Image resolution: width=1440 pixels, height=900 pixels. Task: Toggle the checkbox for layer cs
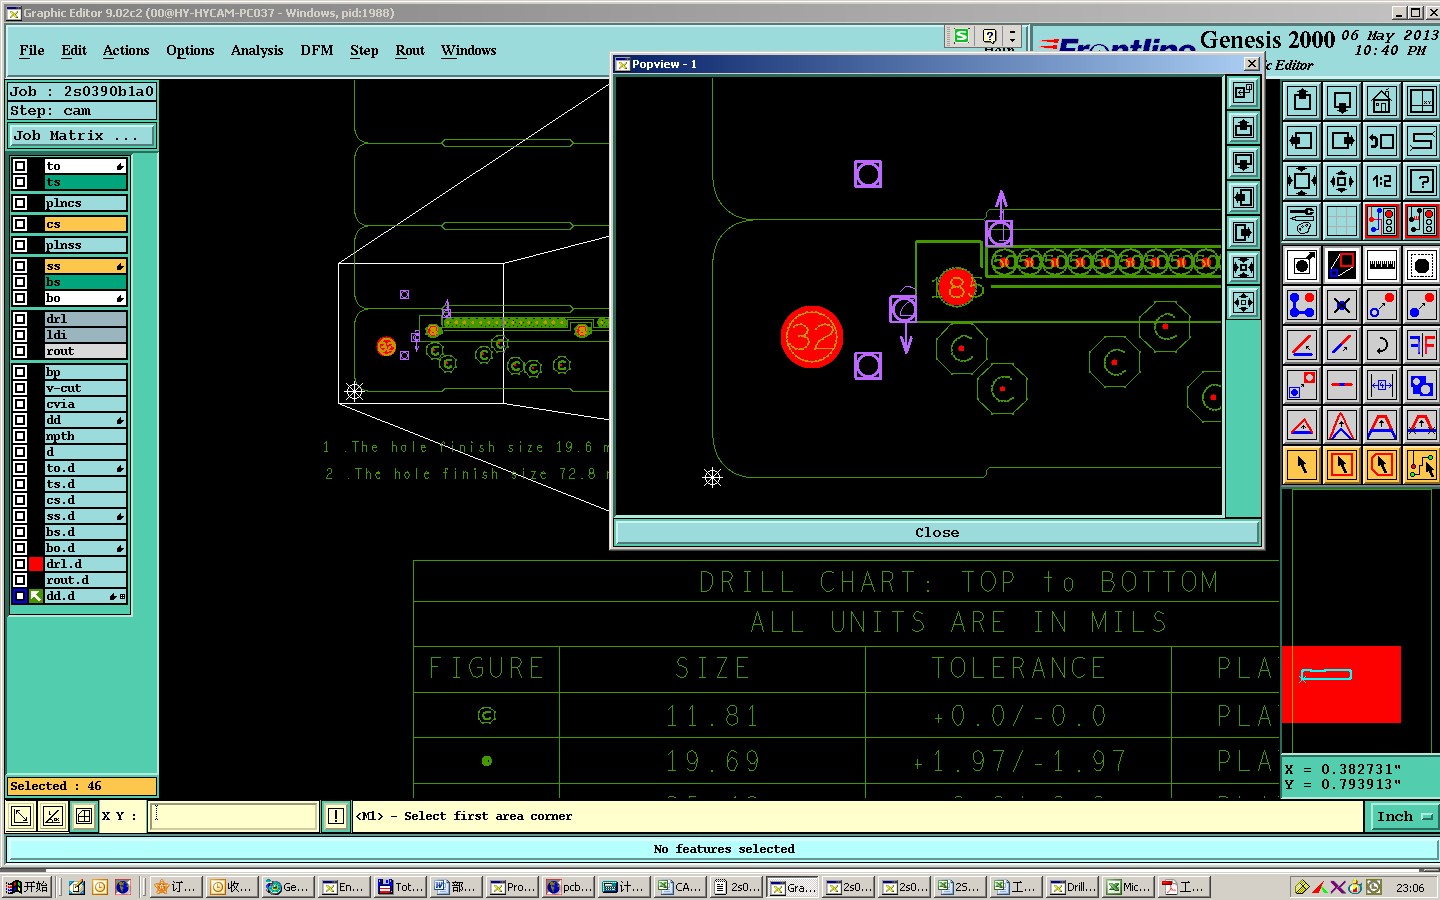(20, 224)
